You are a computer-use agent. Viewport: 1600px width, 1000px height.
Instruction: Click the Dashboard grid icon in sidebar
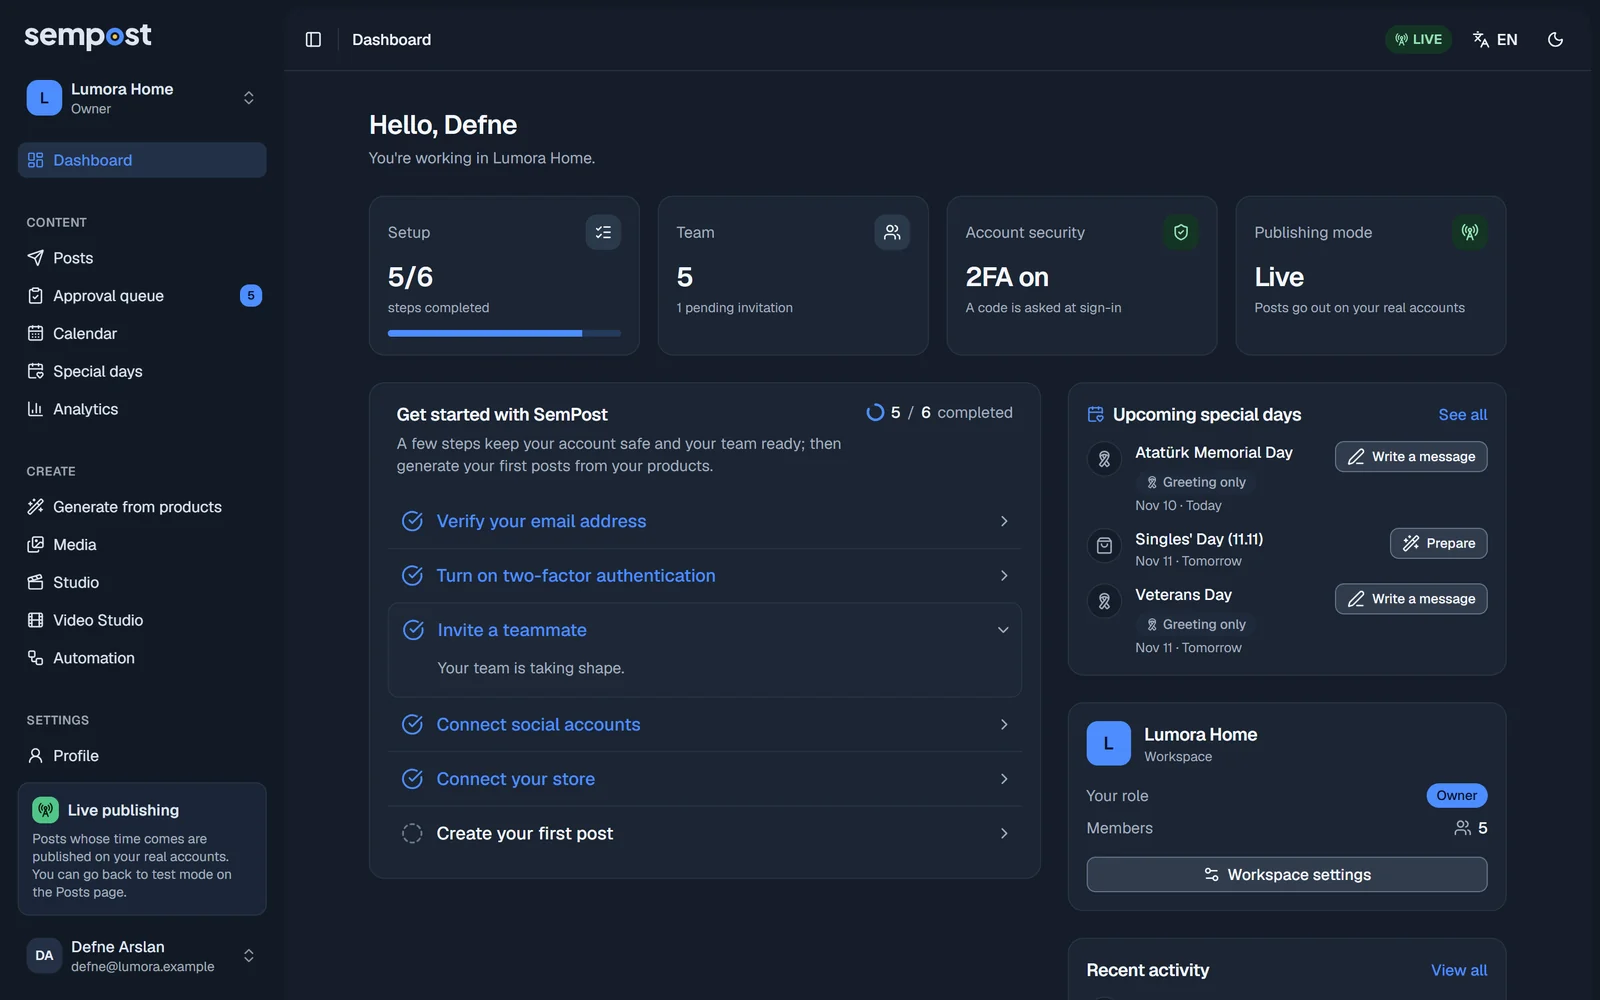(x=36, y=160)
